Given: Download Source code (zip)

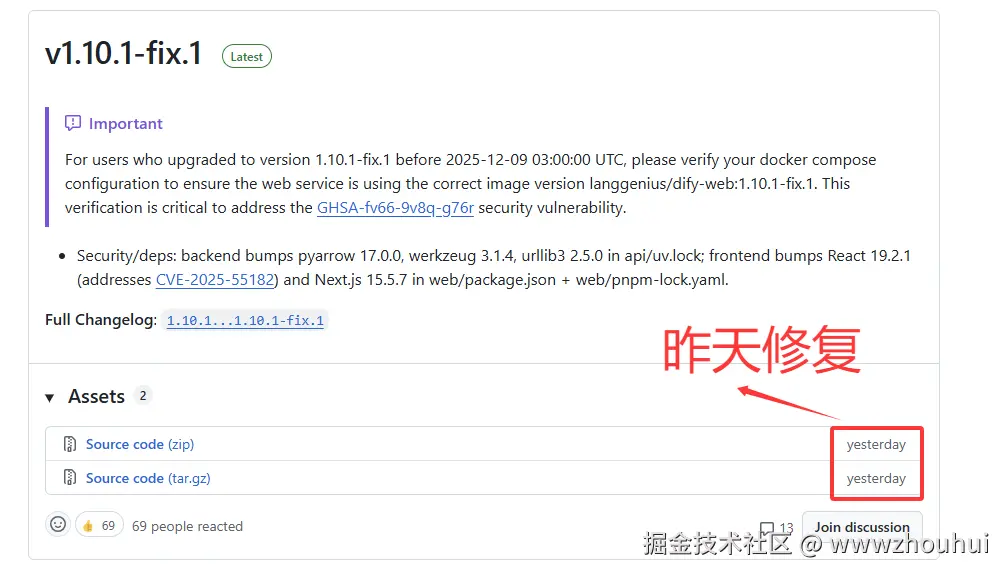Looking at the screenshot, I should tap(140, 444).
